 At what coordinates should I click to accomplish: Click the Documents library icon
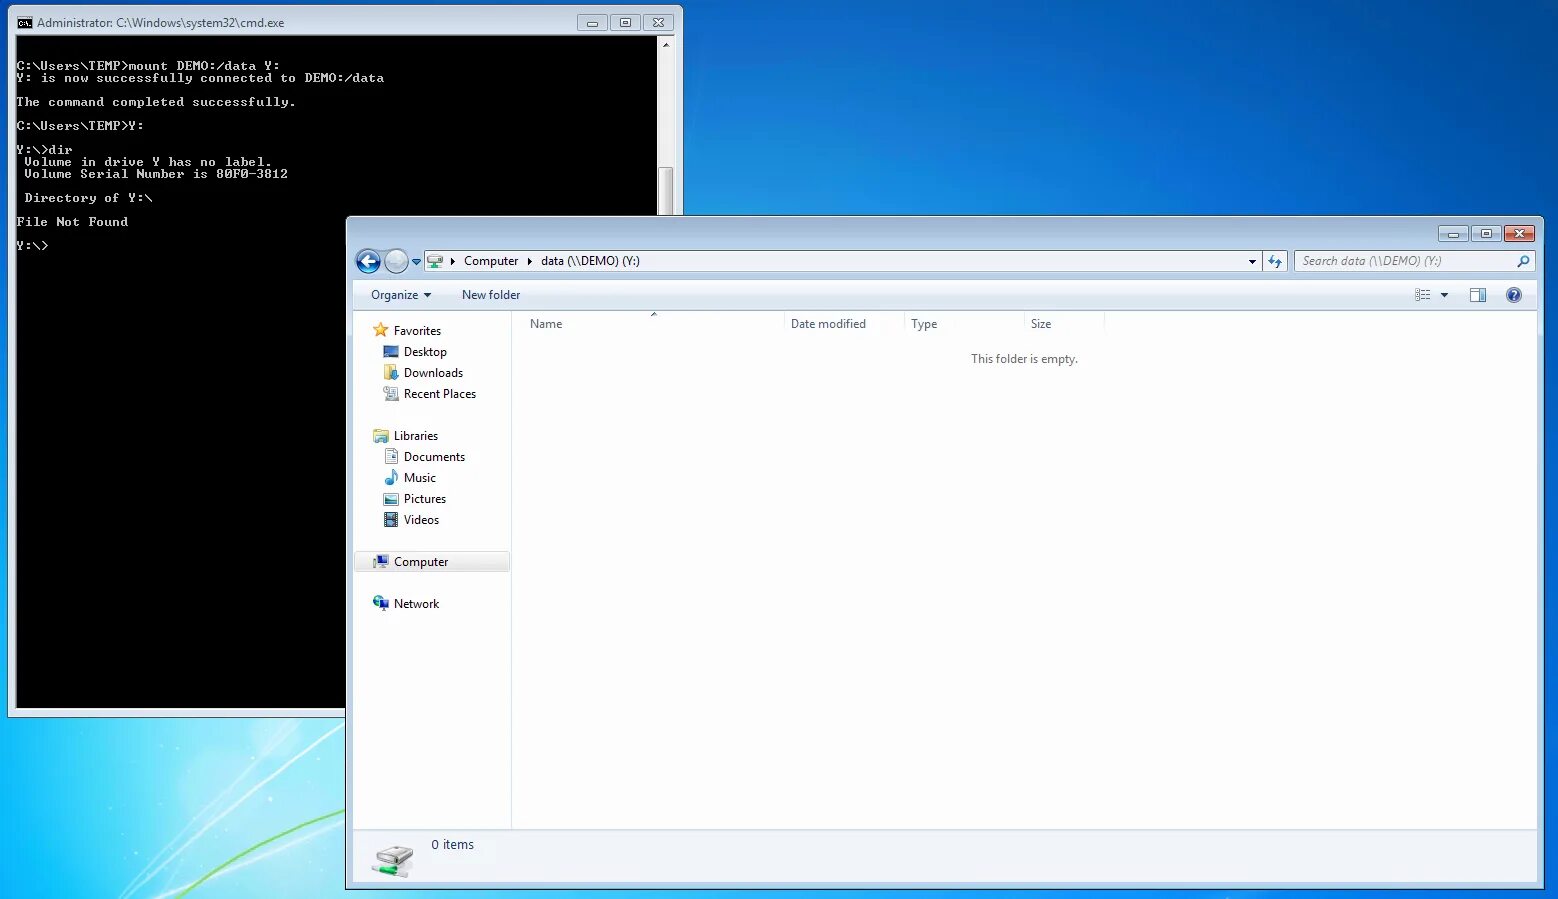click(391, 457)
